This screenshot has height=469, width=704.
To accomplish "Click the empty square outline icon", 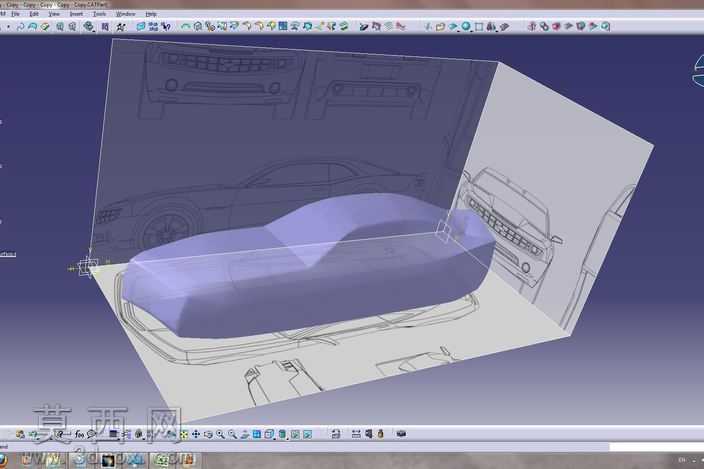I will coord(479,27).
